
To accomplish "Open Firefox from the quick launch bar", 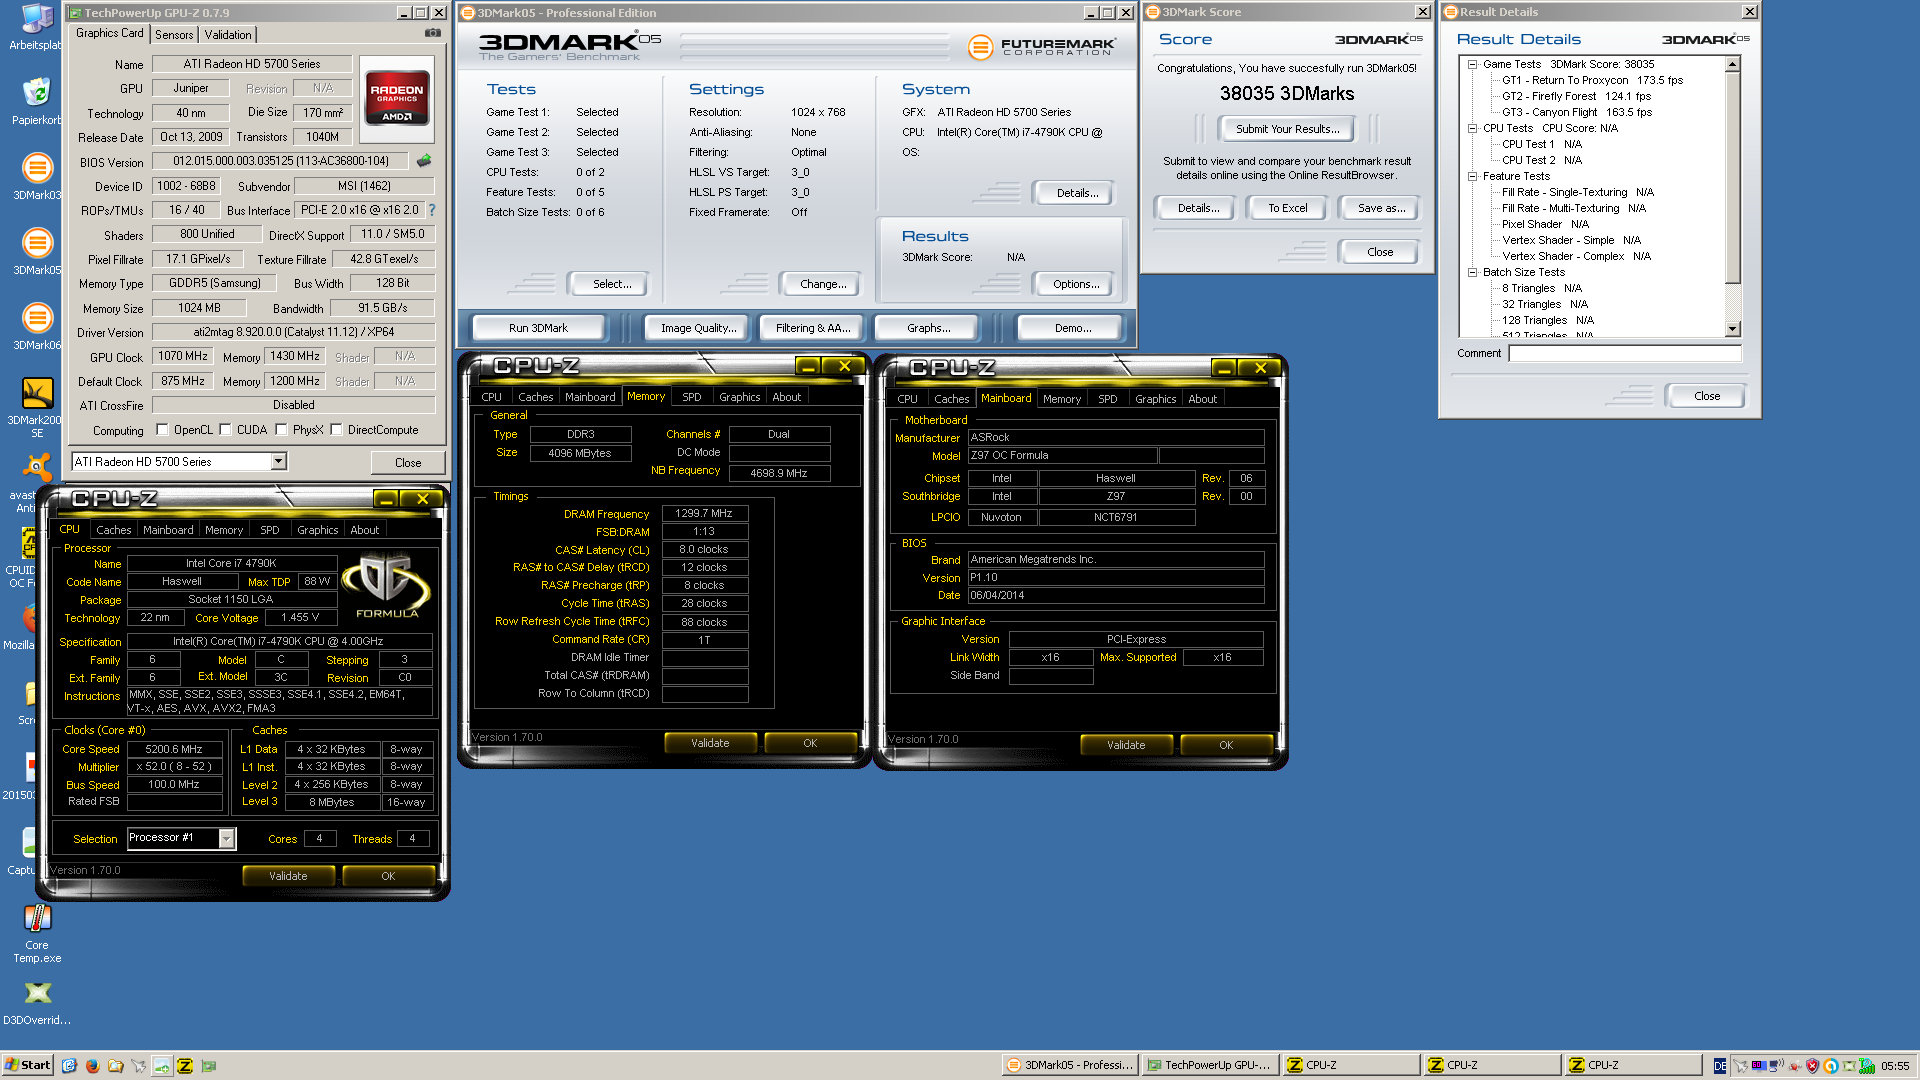I will [92, 1065].
